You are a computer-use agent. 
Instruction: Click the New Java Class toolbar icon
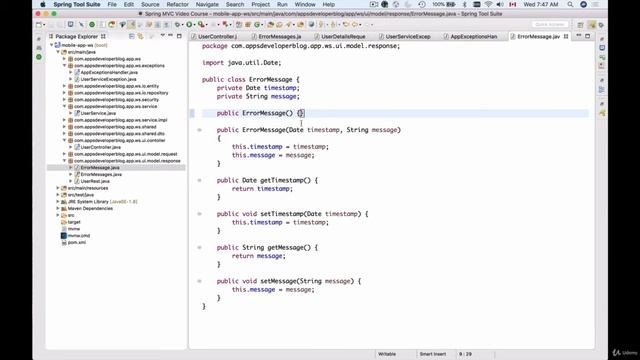tap(258, 25)
